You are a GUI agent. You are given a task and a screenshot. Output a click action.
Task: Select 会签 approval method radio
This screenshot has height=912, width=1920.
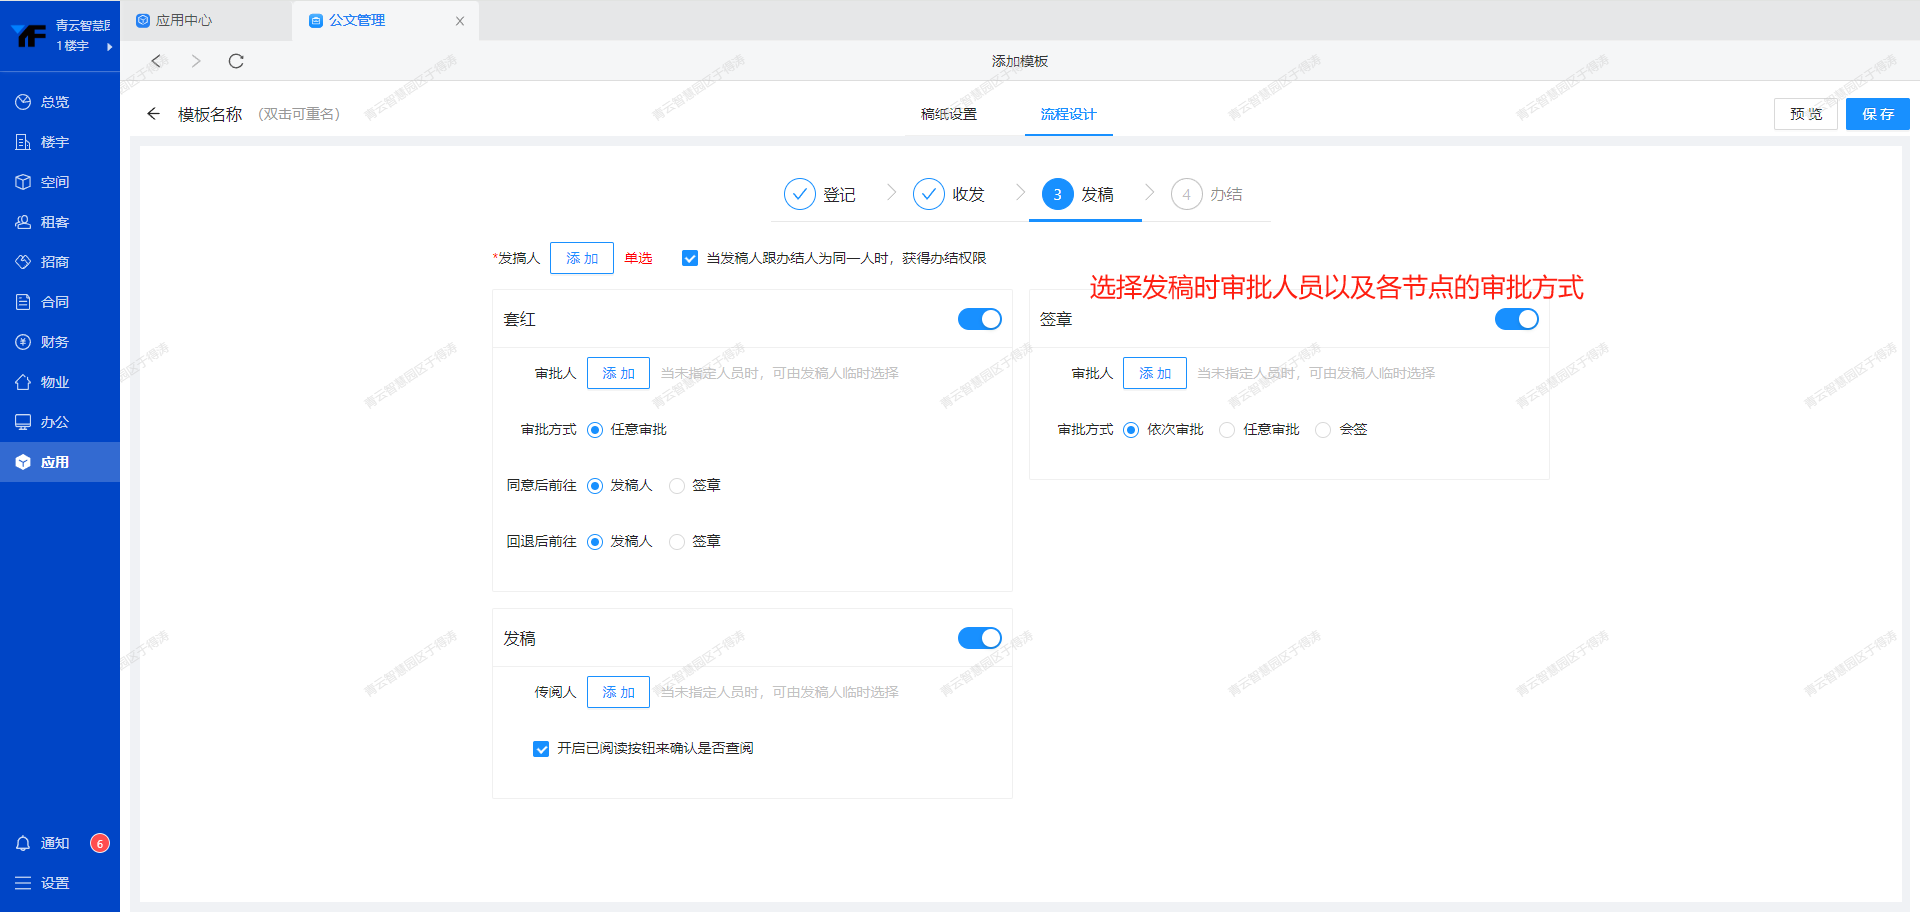1323,430
